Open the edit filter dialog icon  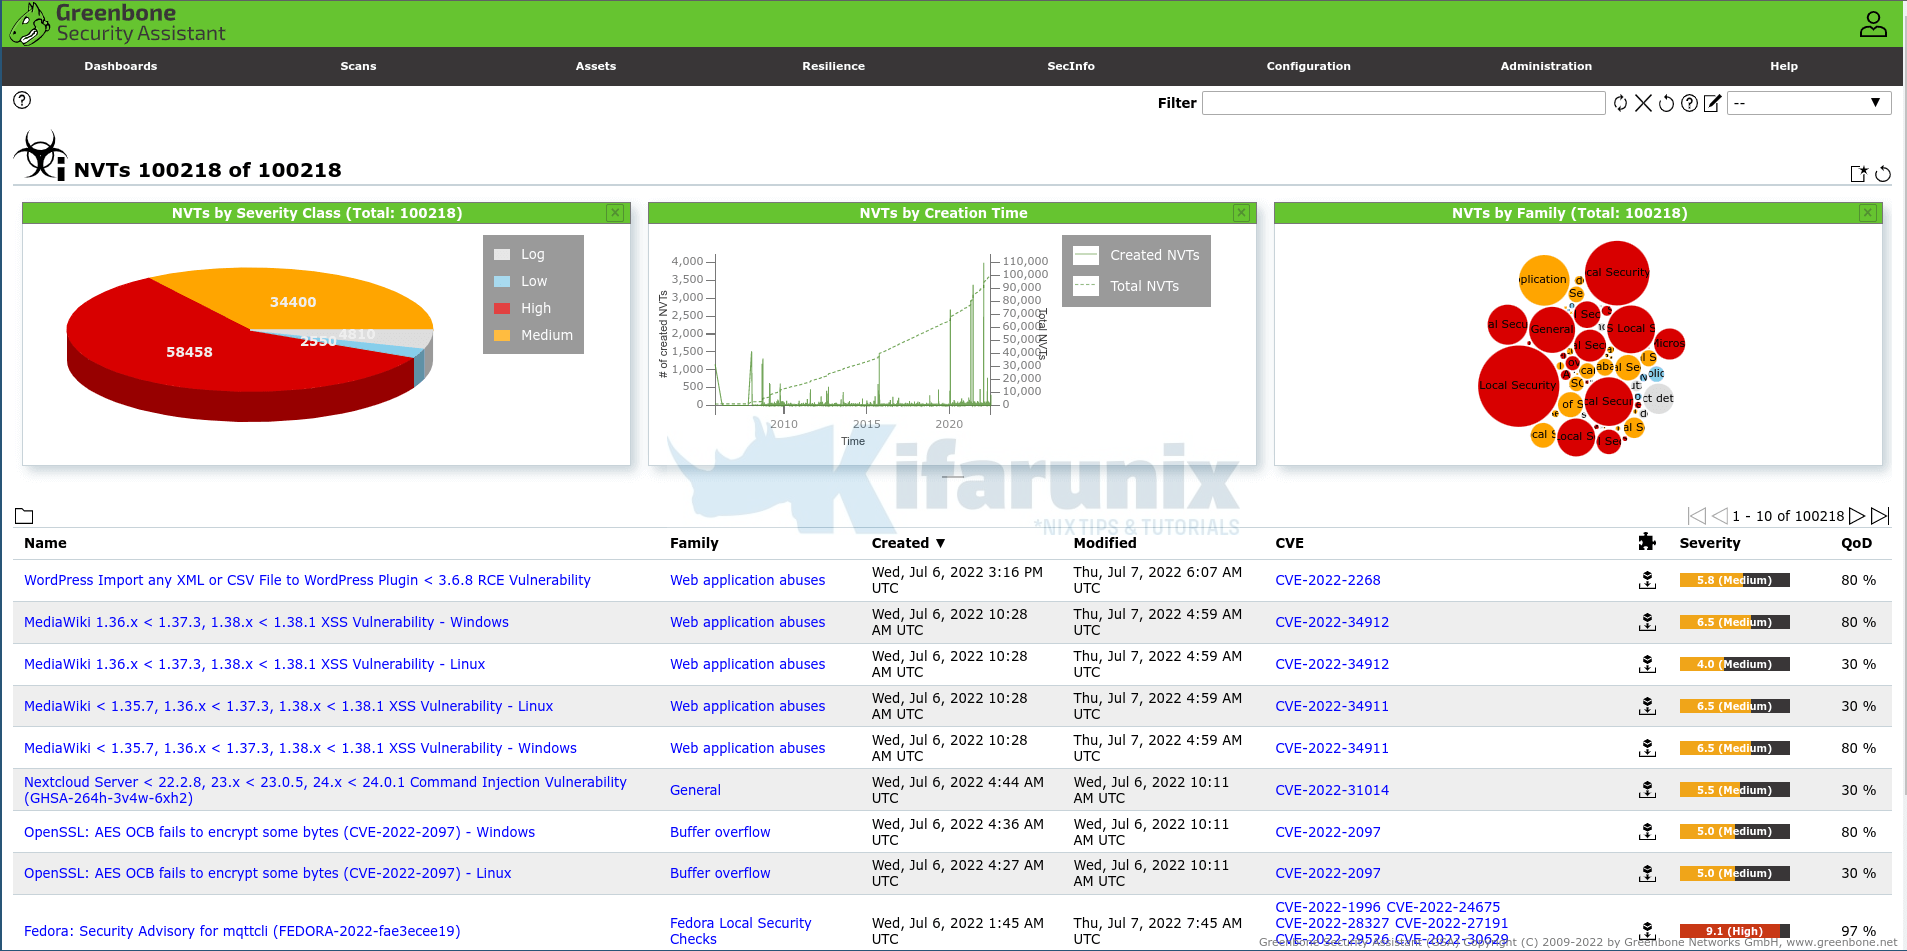pos(1712,103)
